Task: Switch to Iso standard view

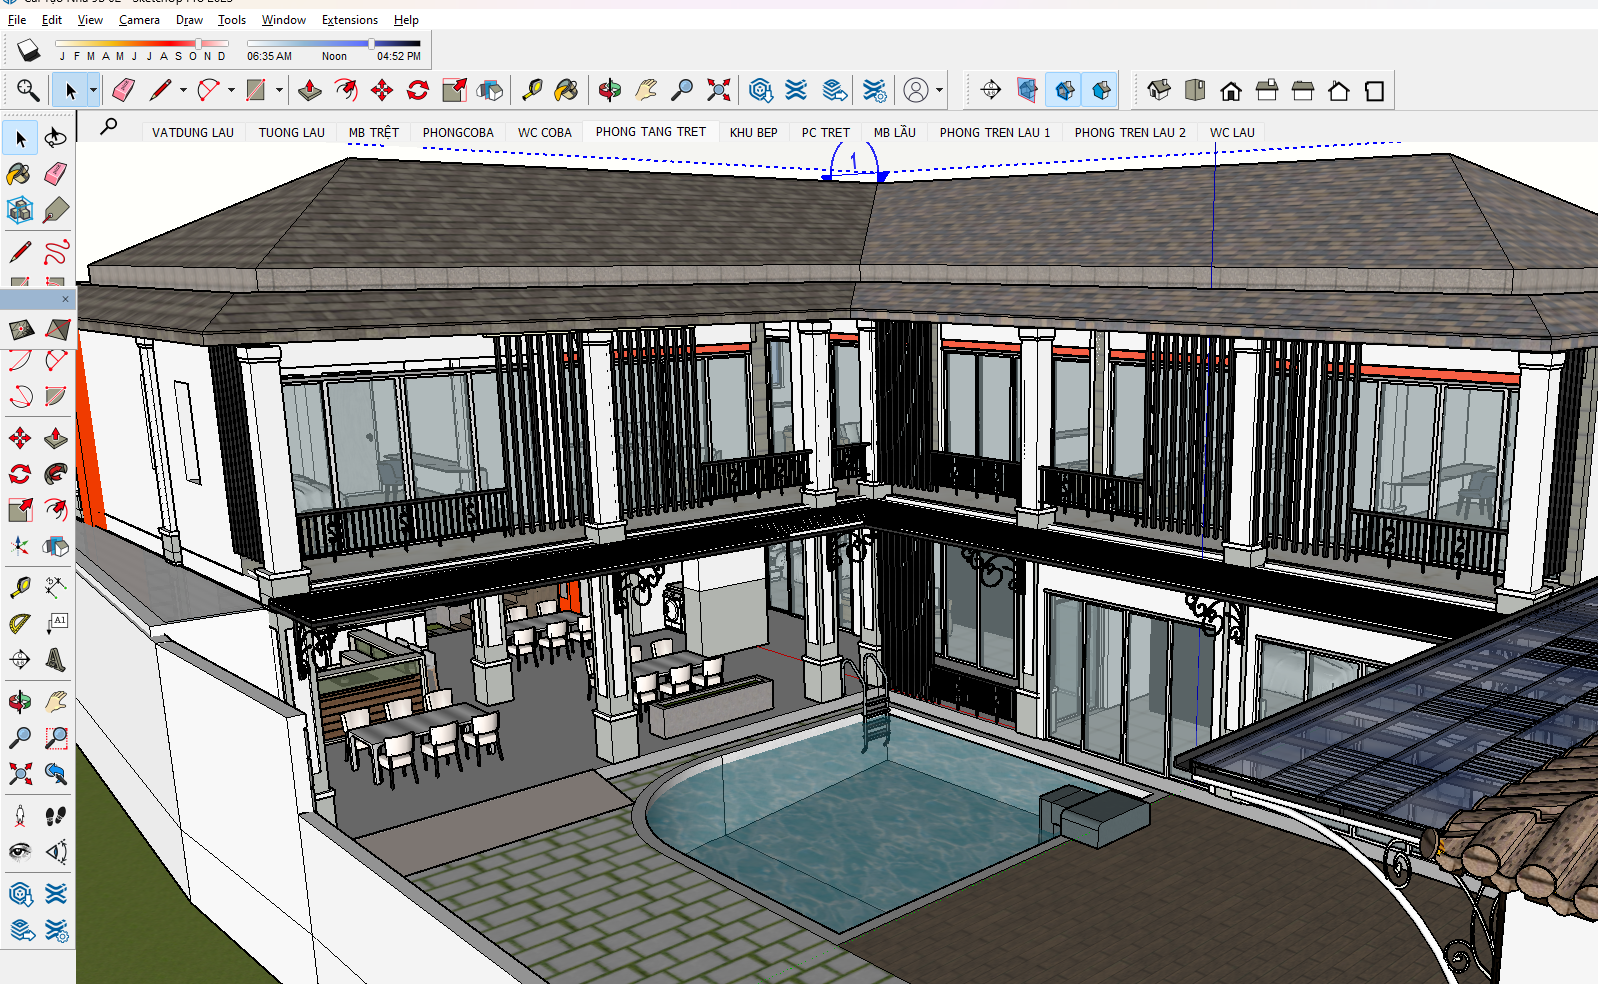Action: pyautogui.click(x=1159, y=90)
